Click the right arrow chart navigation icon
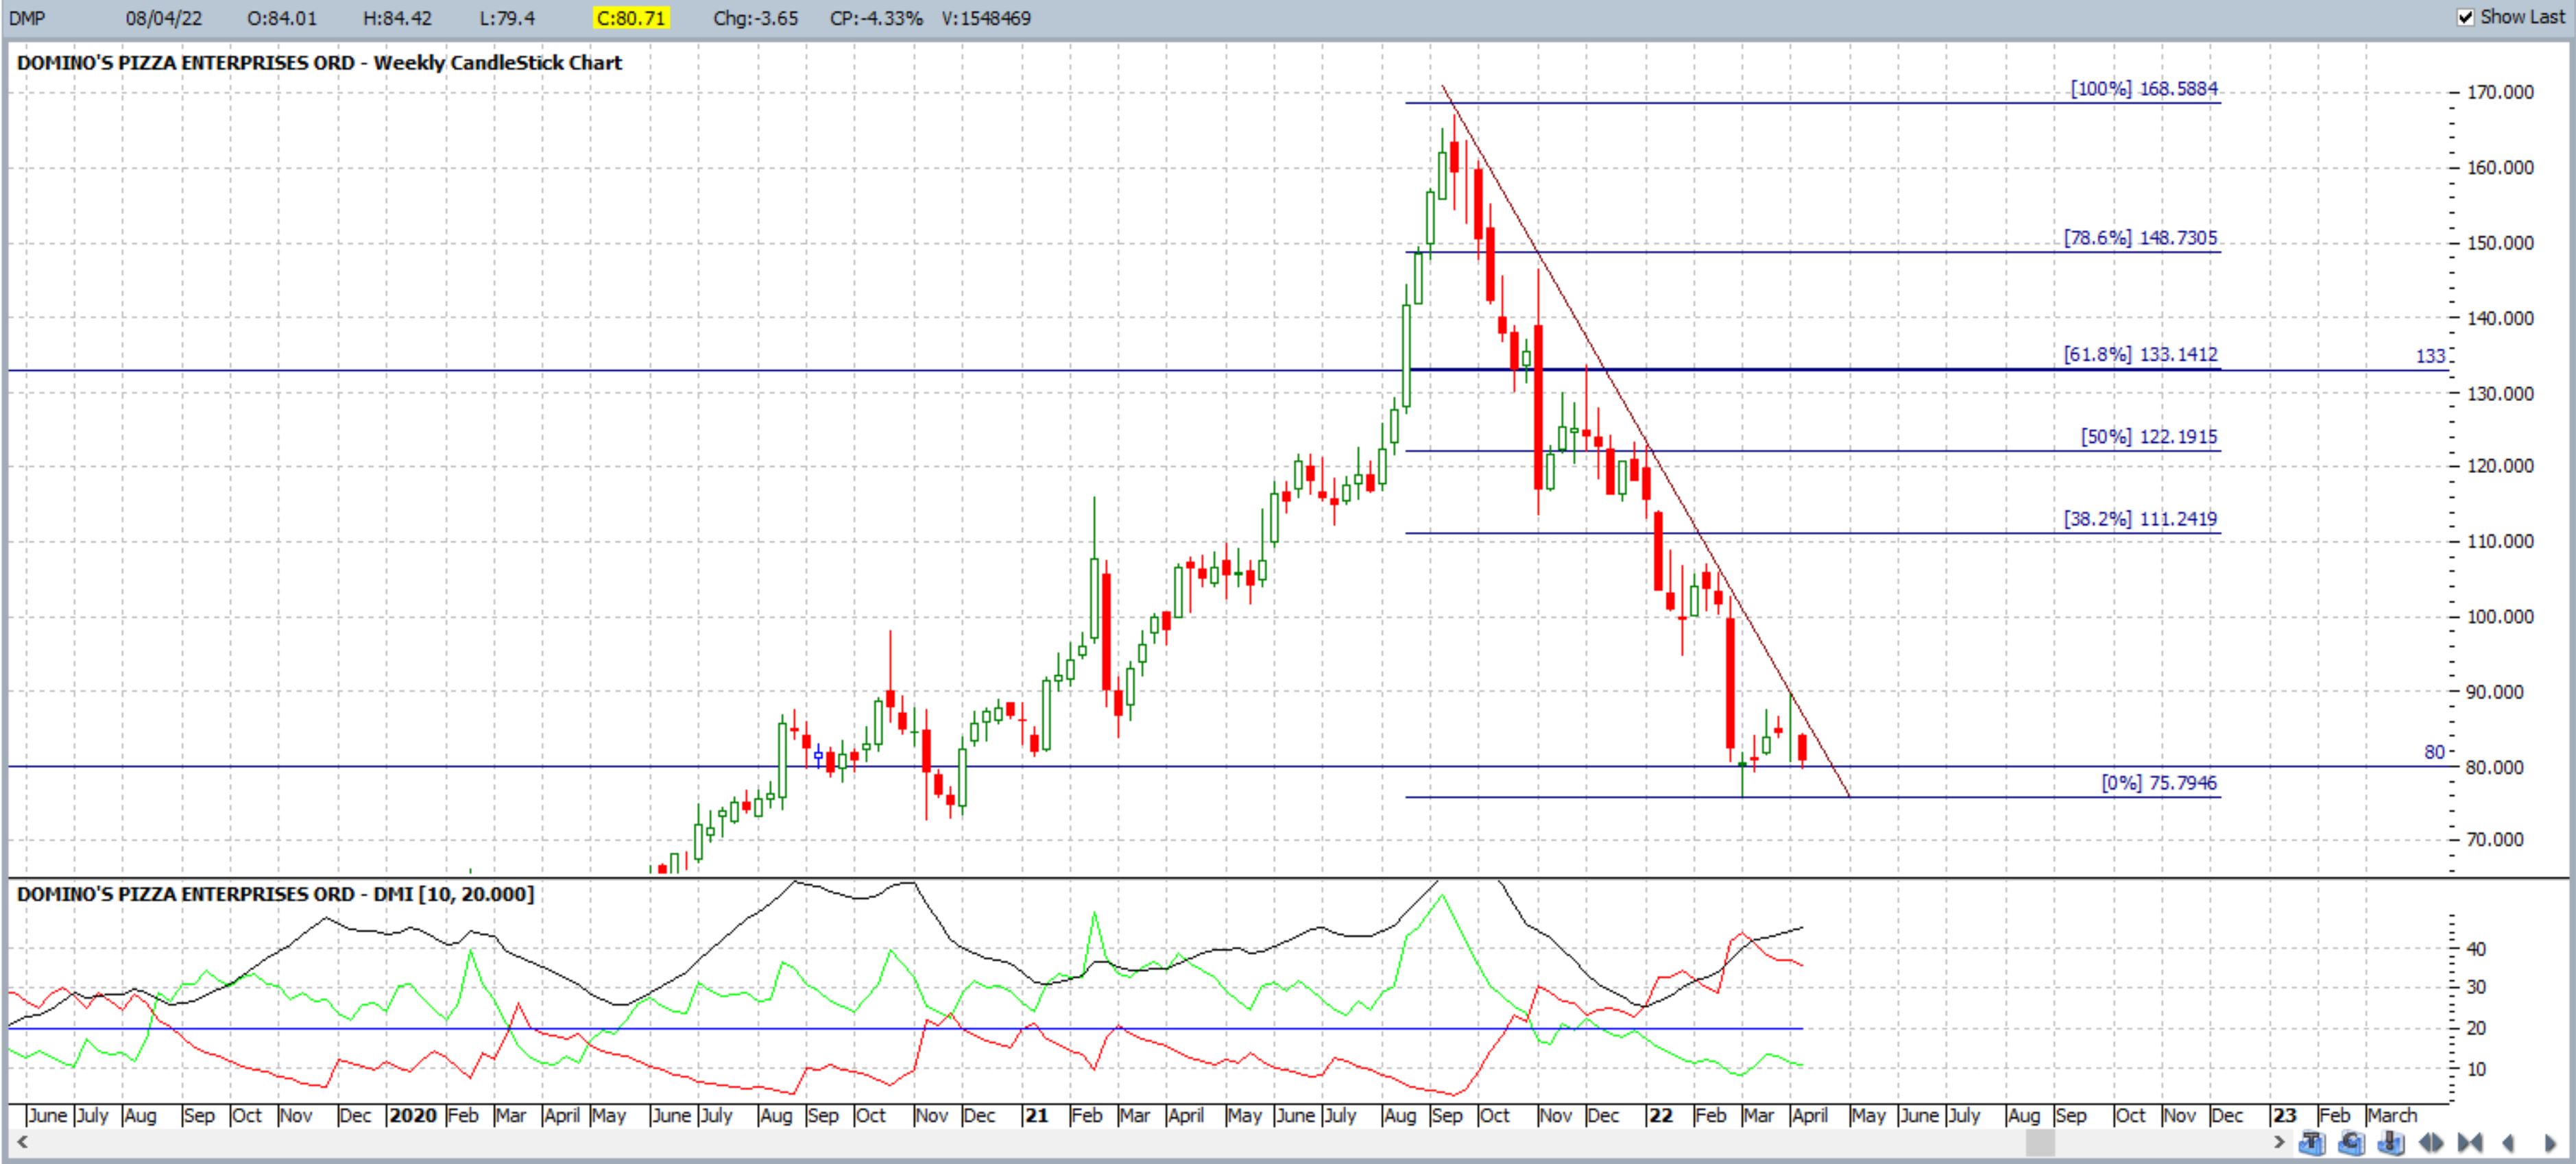Viewport: 2576px width, 1164px height. click(x=2550, y=1143)
